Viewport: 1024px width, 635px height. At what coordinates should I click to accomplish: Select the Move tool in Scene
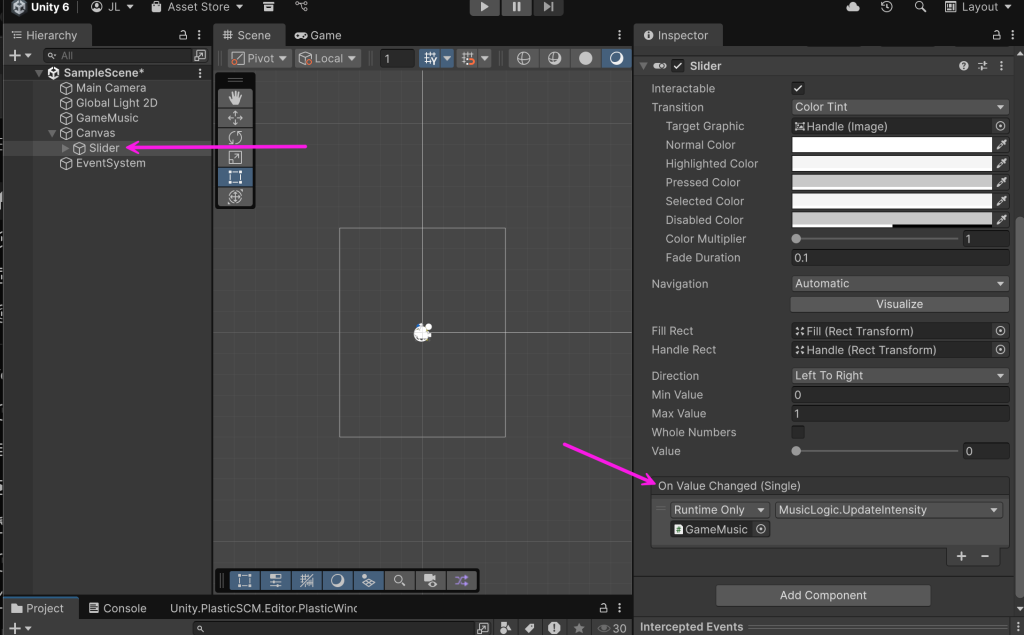(235, 118)
